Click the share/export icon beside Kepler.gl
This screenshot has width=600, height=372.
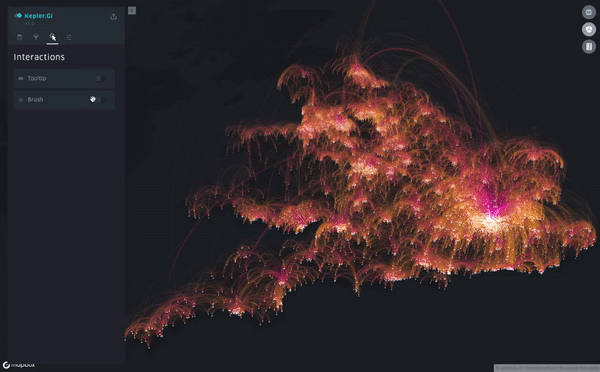coord(113,16)
